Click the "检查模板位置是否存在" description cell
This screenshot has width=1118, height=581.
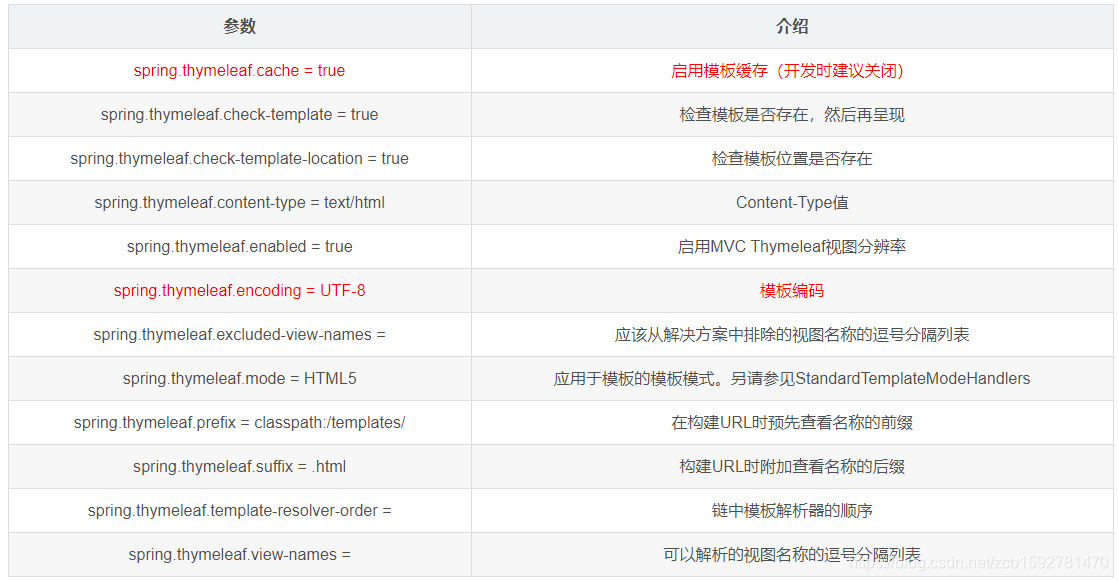[x=790, y=158]
